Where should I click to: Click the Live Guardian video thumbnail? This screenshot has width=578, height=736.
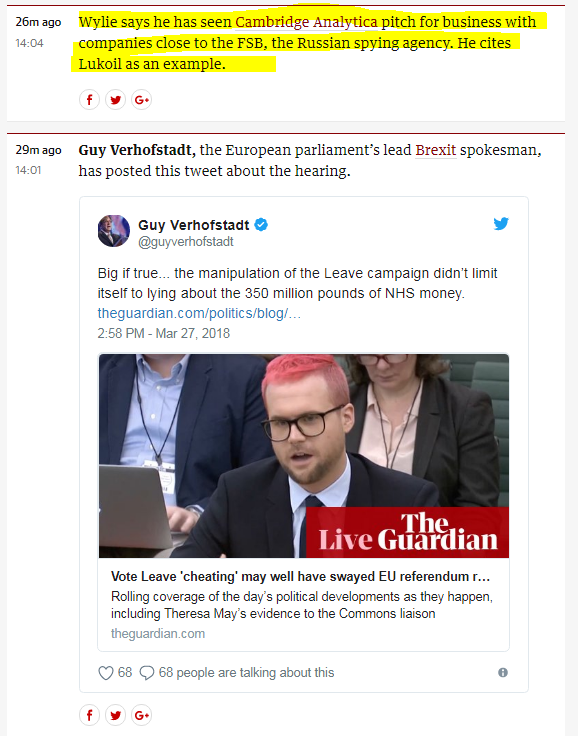coord(304,456)
